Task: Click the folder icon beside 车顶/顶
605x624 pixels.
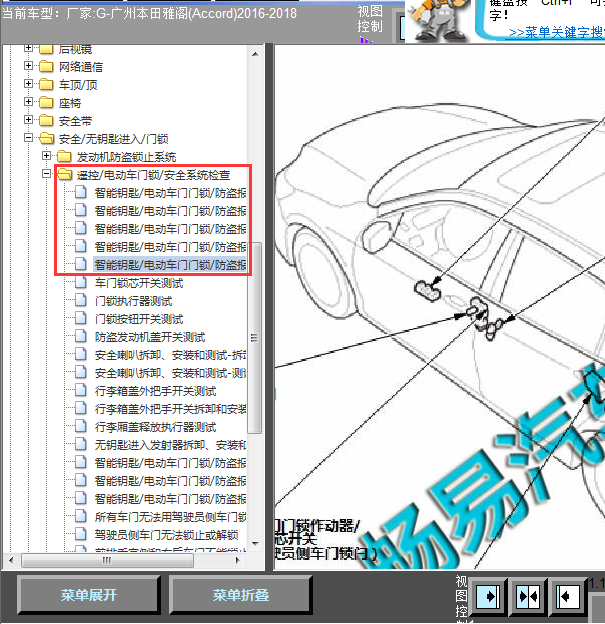Action: click(x=46, y=84)
